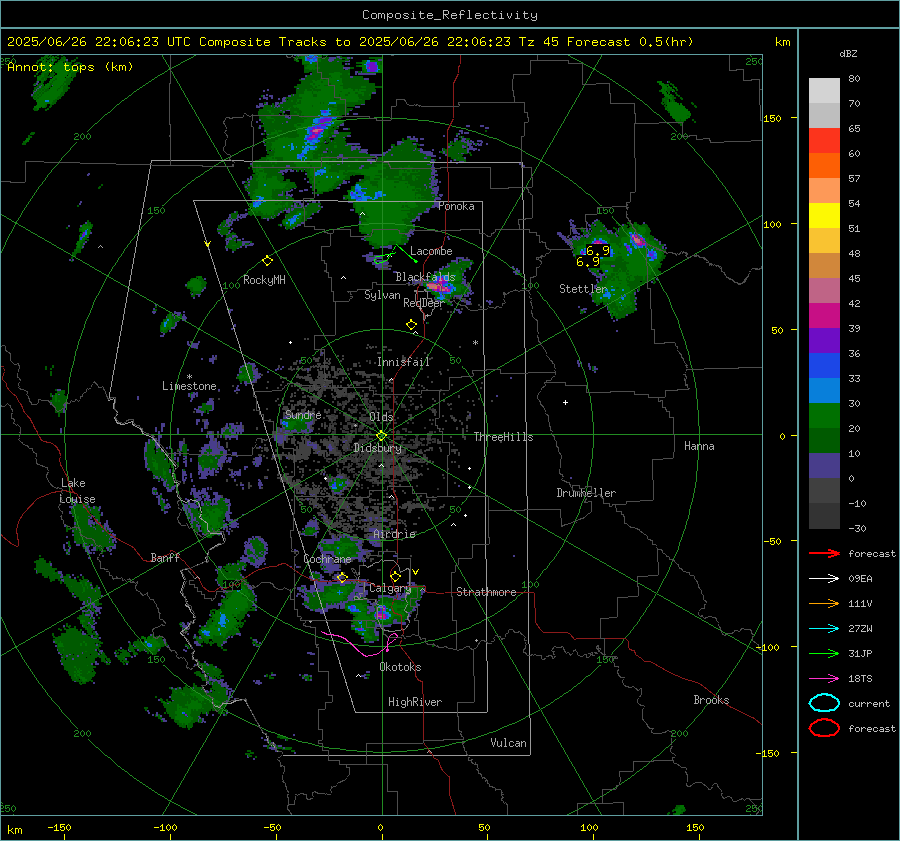
Task: Click the orange 57-60 dBZ color swatch
Action: point(824,166)
